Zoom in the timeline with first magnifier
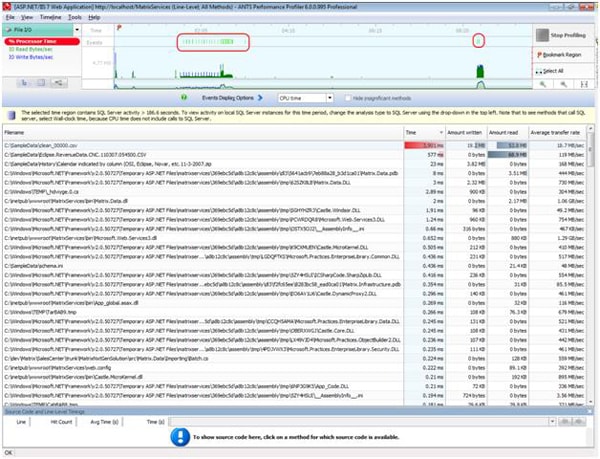Screen dimensions: 600x459 click(x=543, y=84)
